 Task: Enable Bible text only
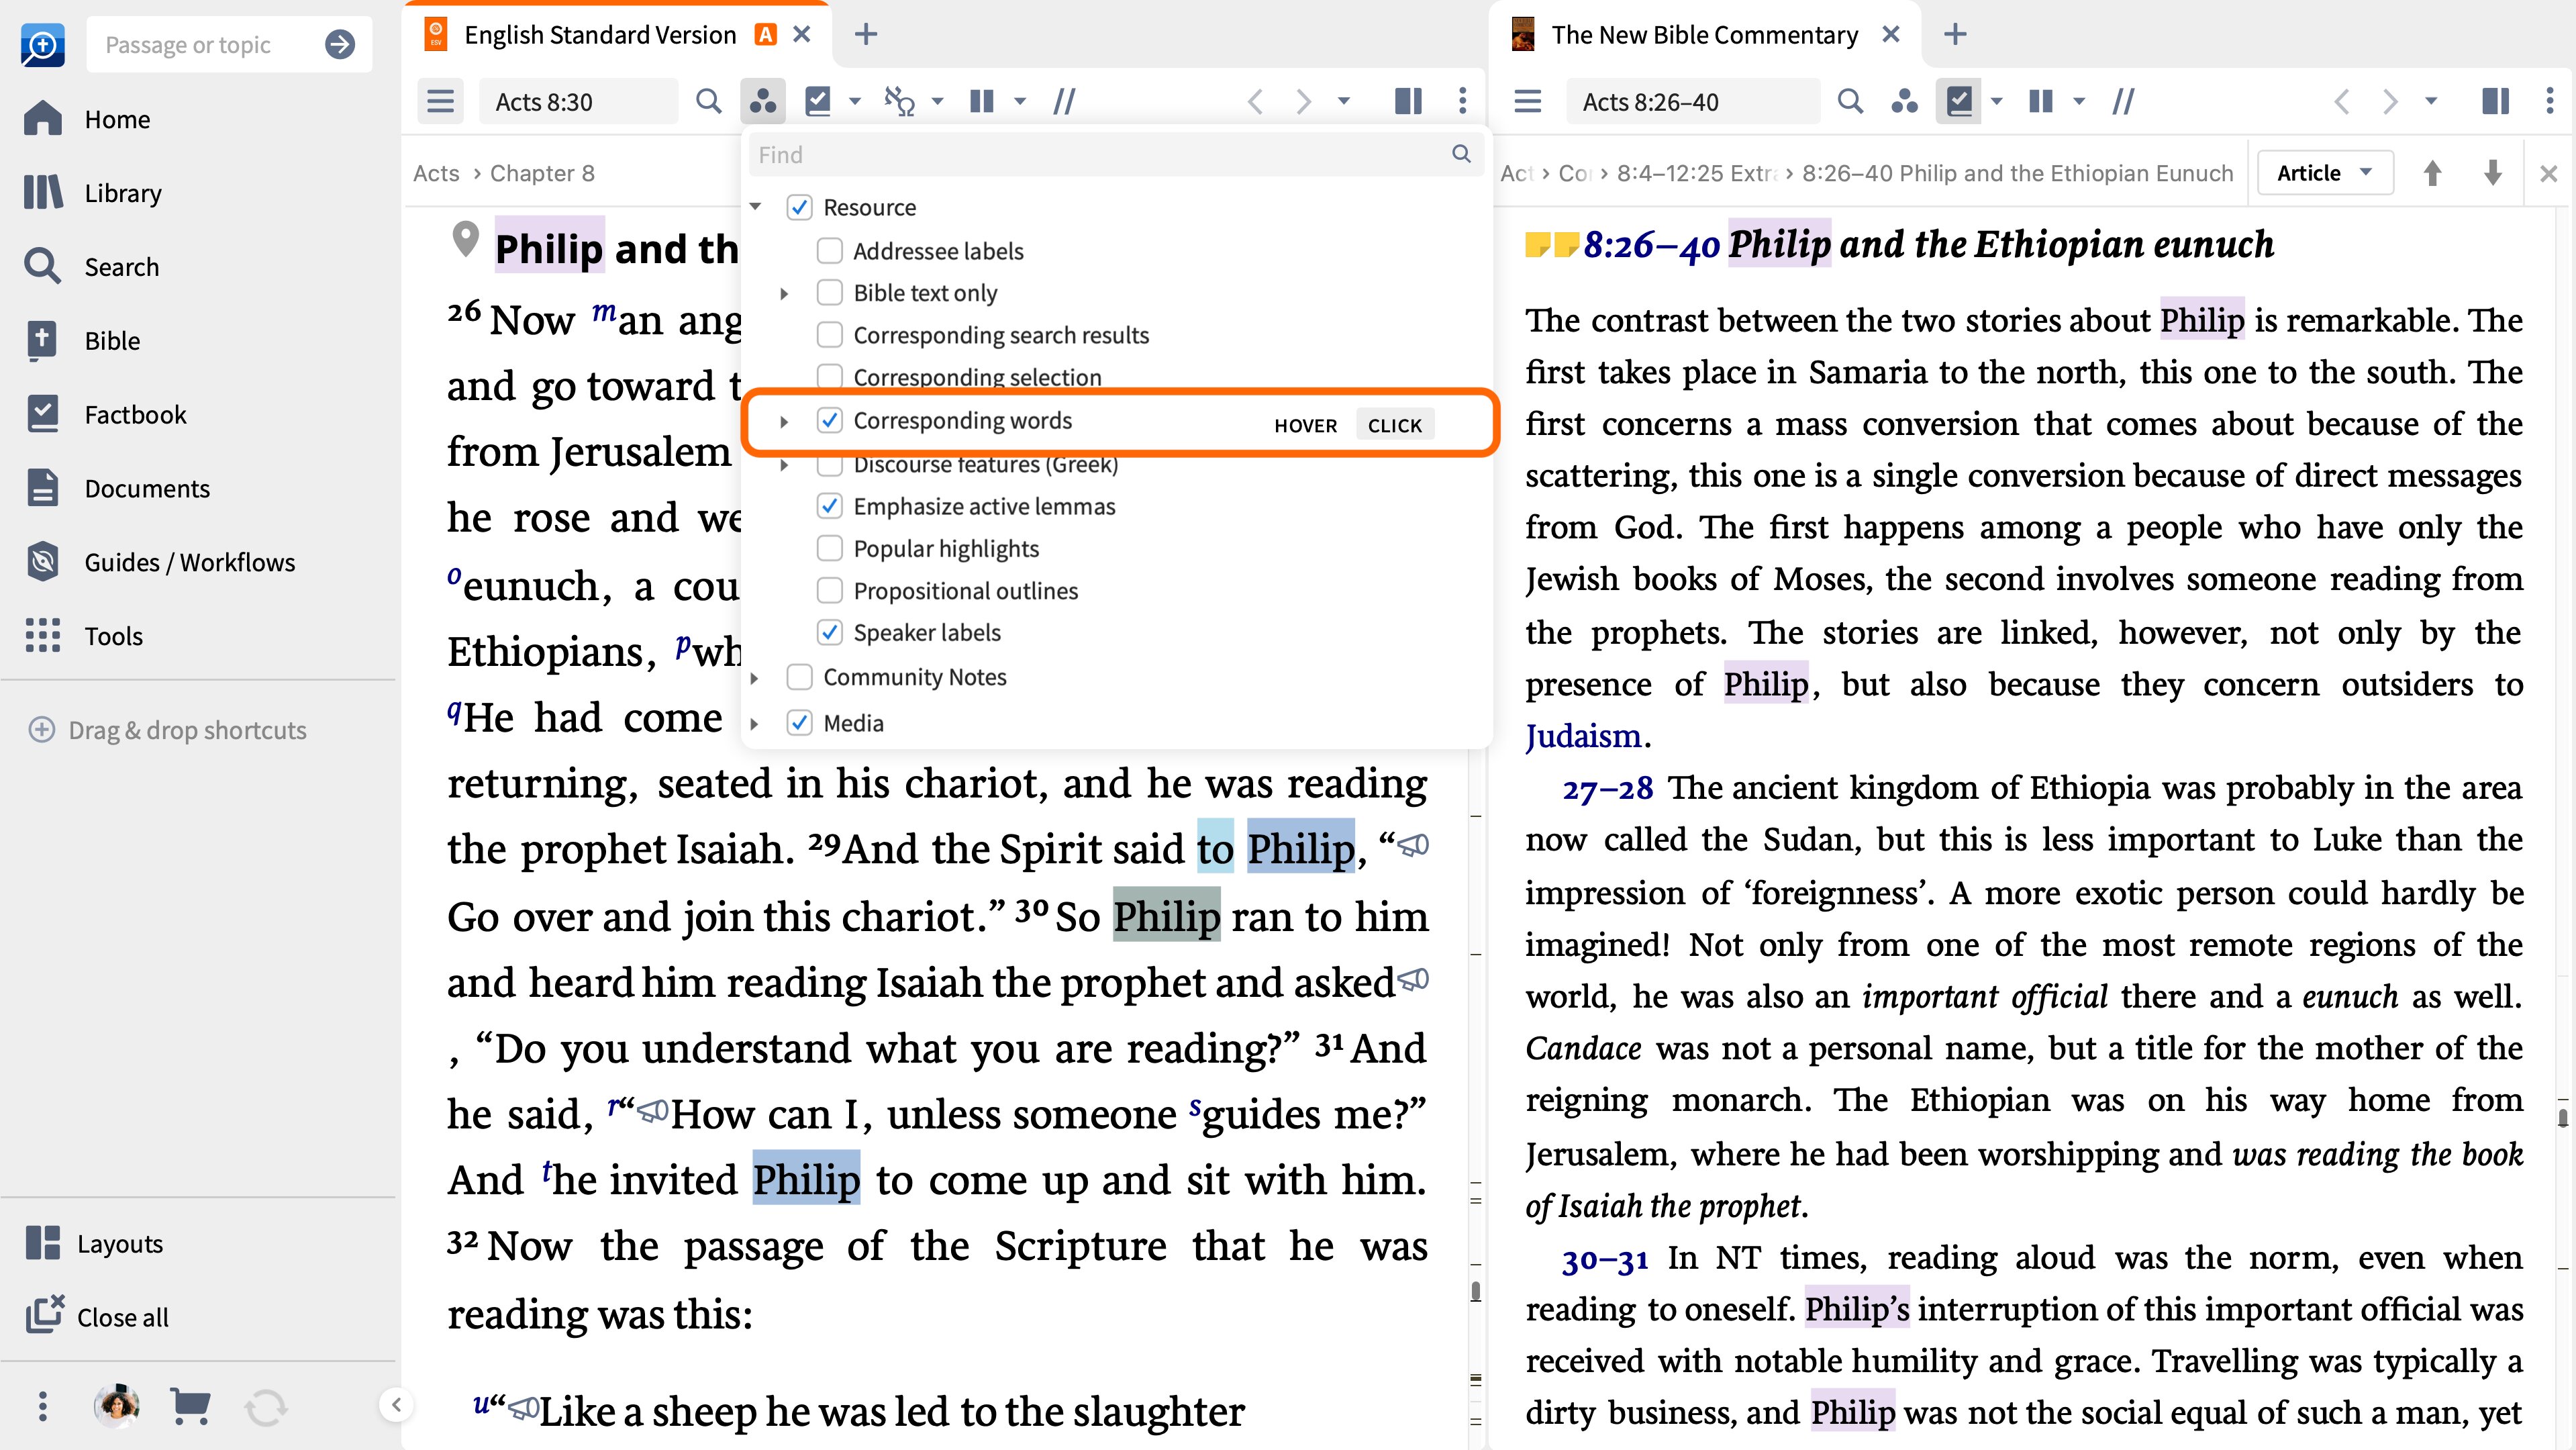(829, 293)
